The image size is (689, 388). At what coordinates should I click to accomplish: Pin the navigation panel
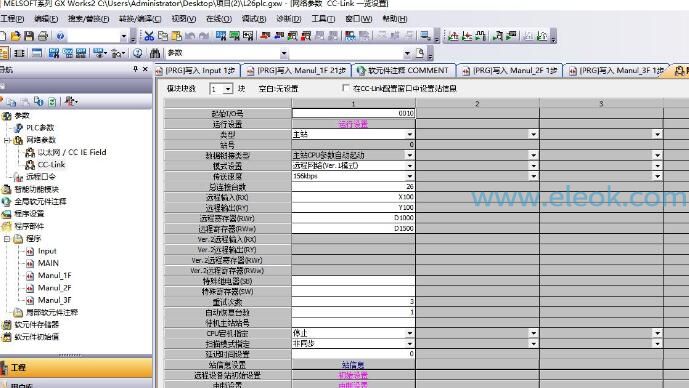click(135, 69)
